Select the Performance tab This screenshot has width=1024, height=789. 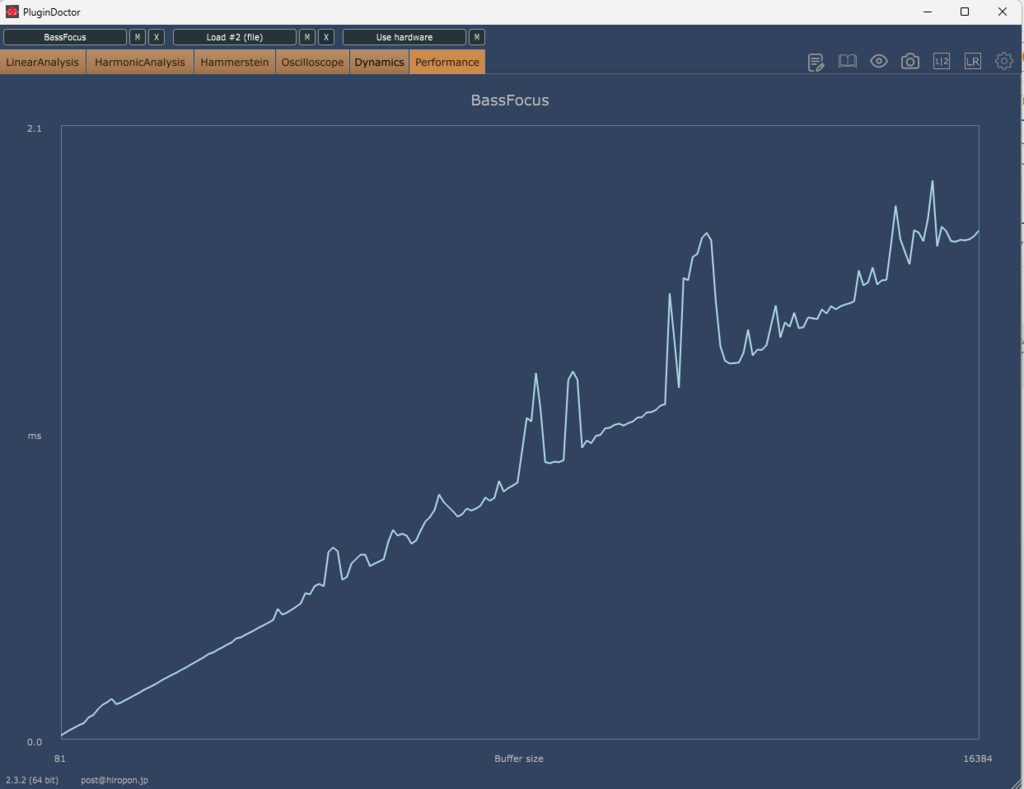(447, 62)
